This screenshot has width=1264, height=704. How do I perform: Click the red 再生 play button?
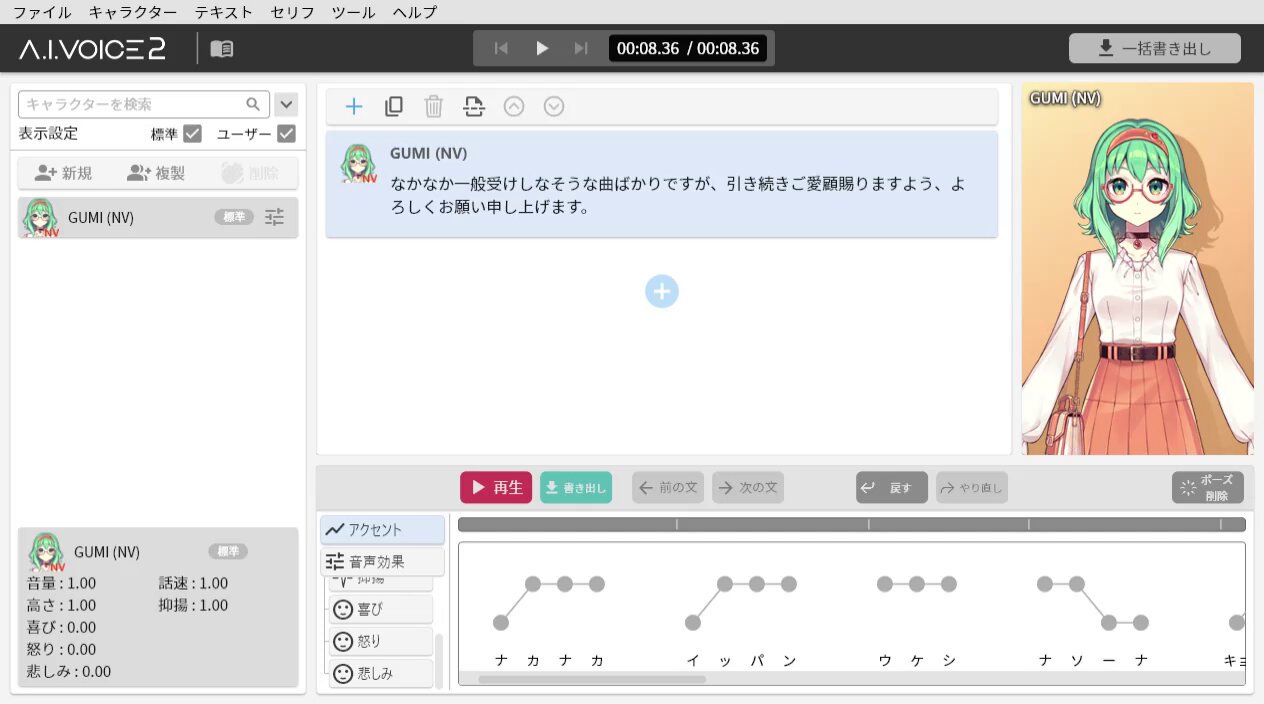[496, 488]
